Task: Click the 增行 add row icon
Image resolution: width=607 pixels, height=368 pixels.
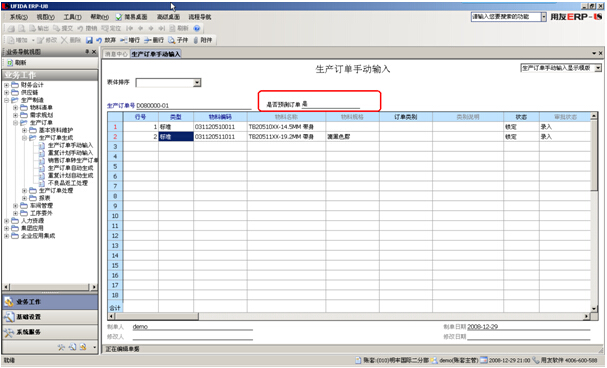Action: click(124, 40)
